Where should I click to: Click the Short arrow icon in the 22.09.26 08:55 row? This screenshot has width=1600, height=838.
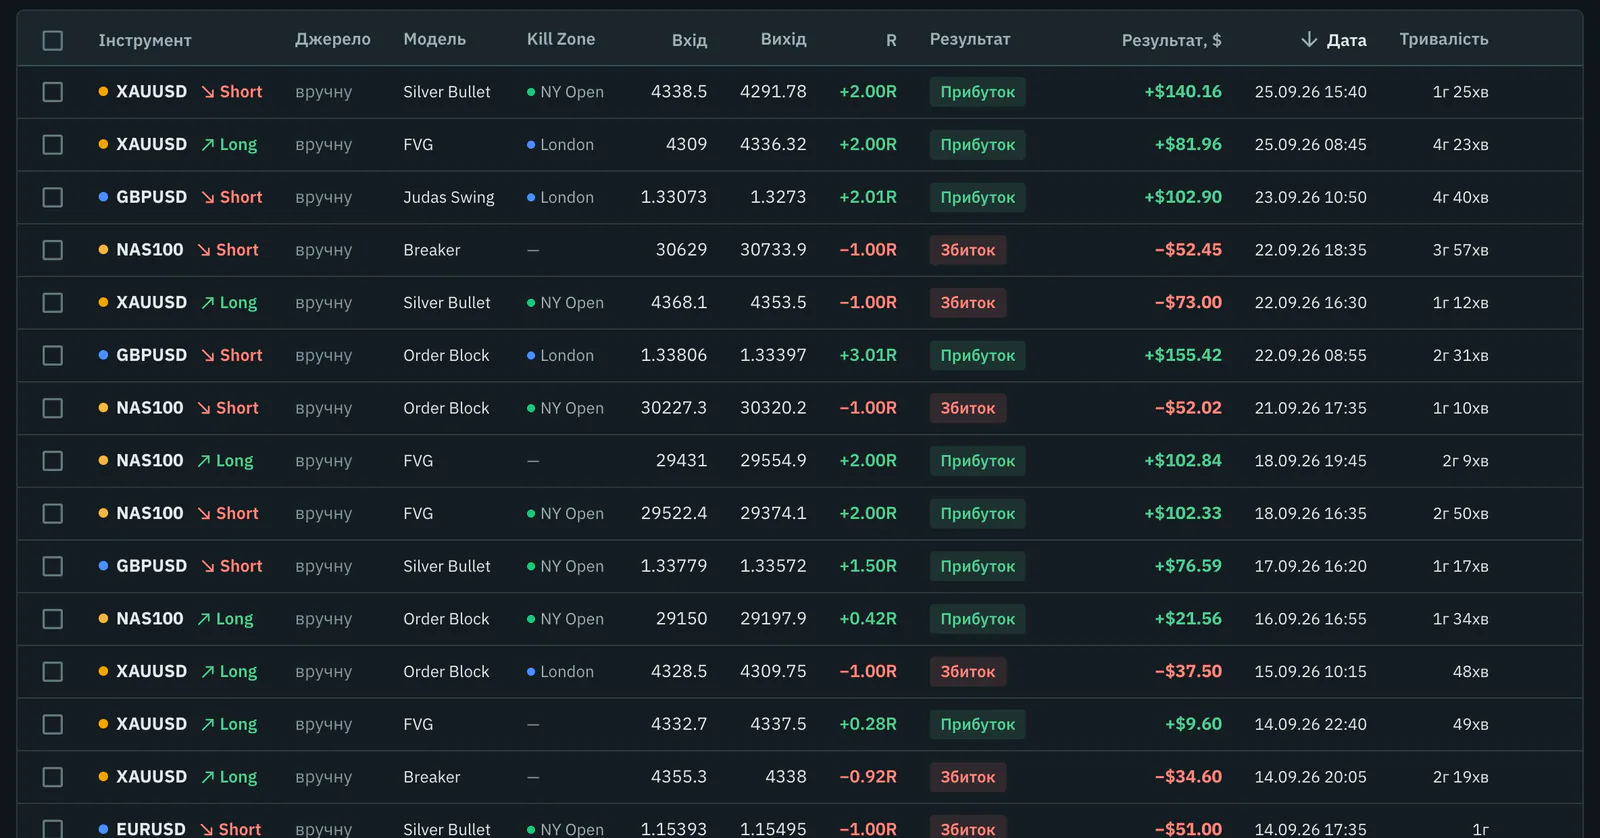[x=208, y=355]
